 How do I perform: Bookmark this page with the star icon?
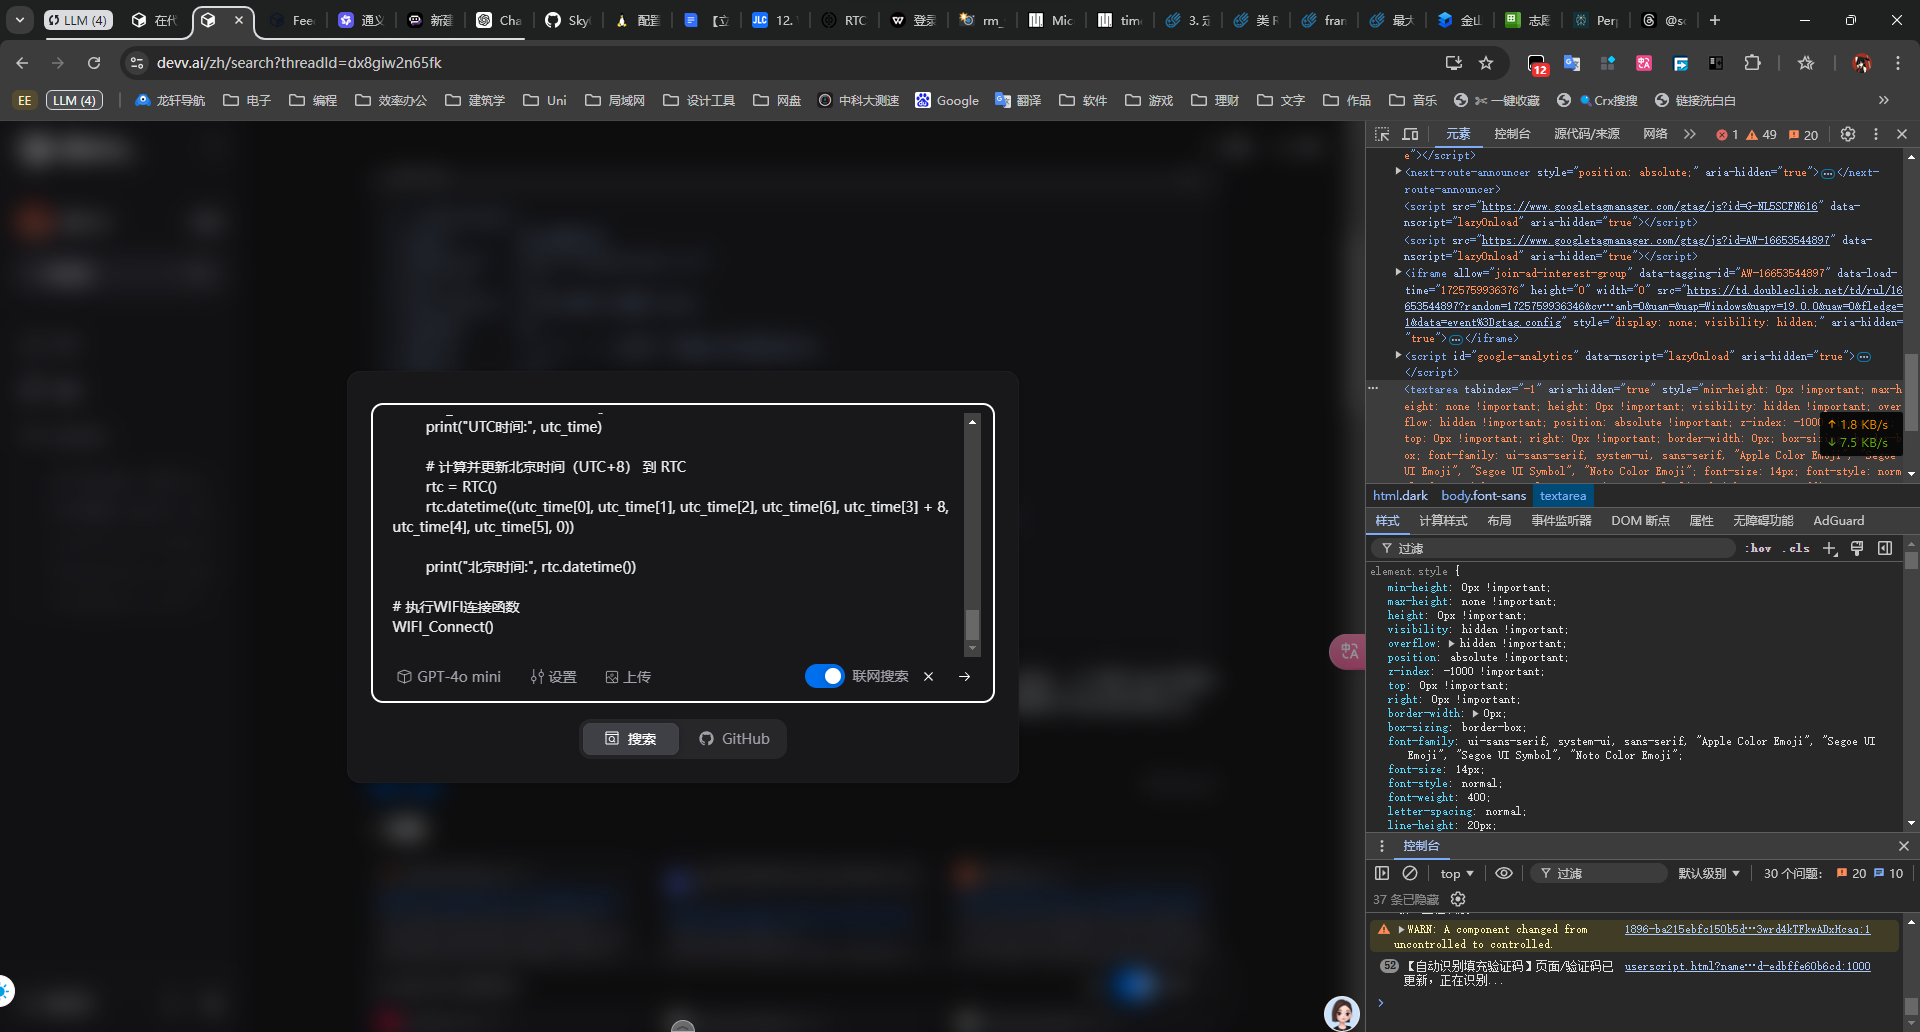1486,63
